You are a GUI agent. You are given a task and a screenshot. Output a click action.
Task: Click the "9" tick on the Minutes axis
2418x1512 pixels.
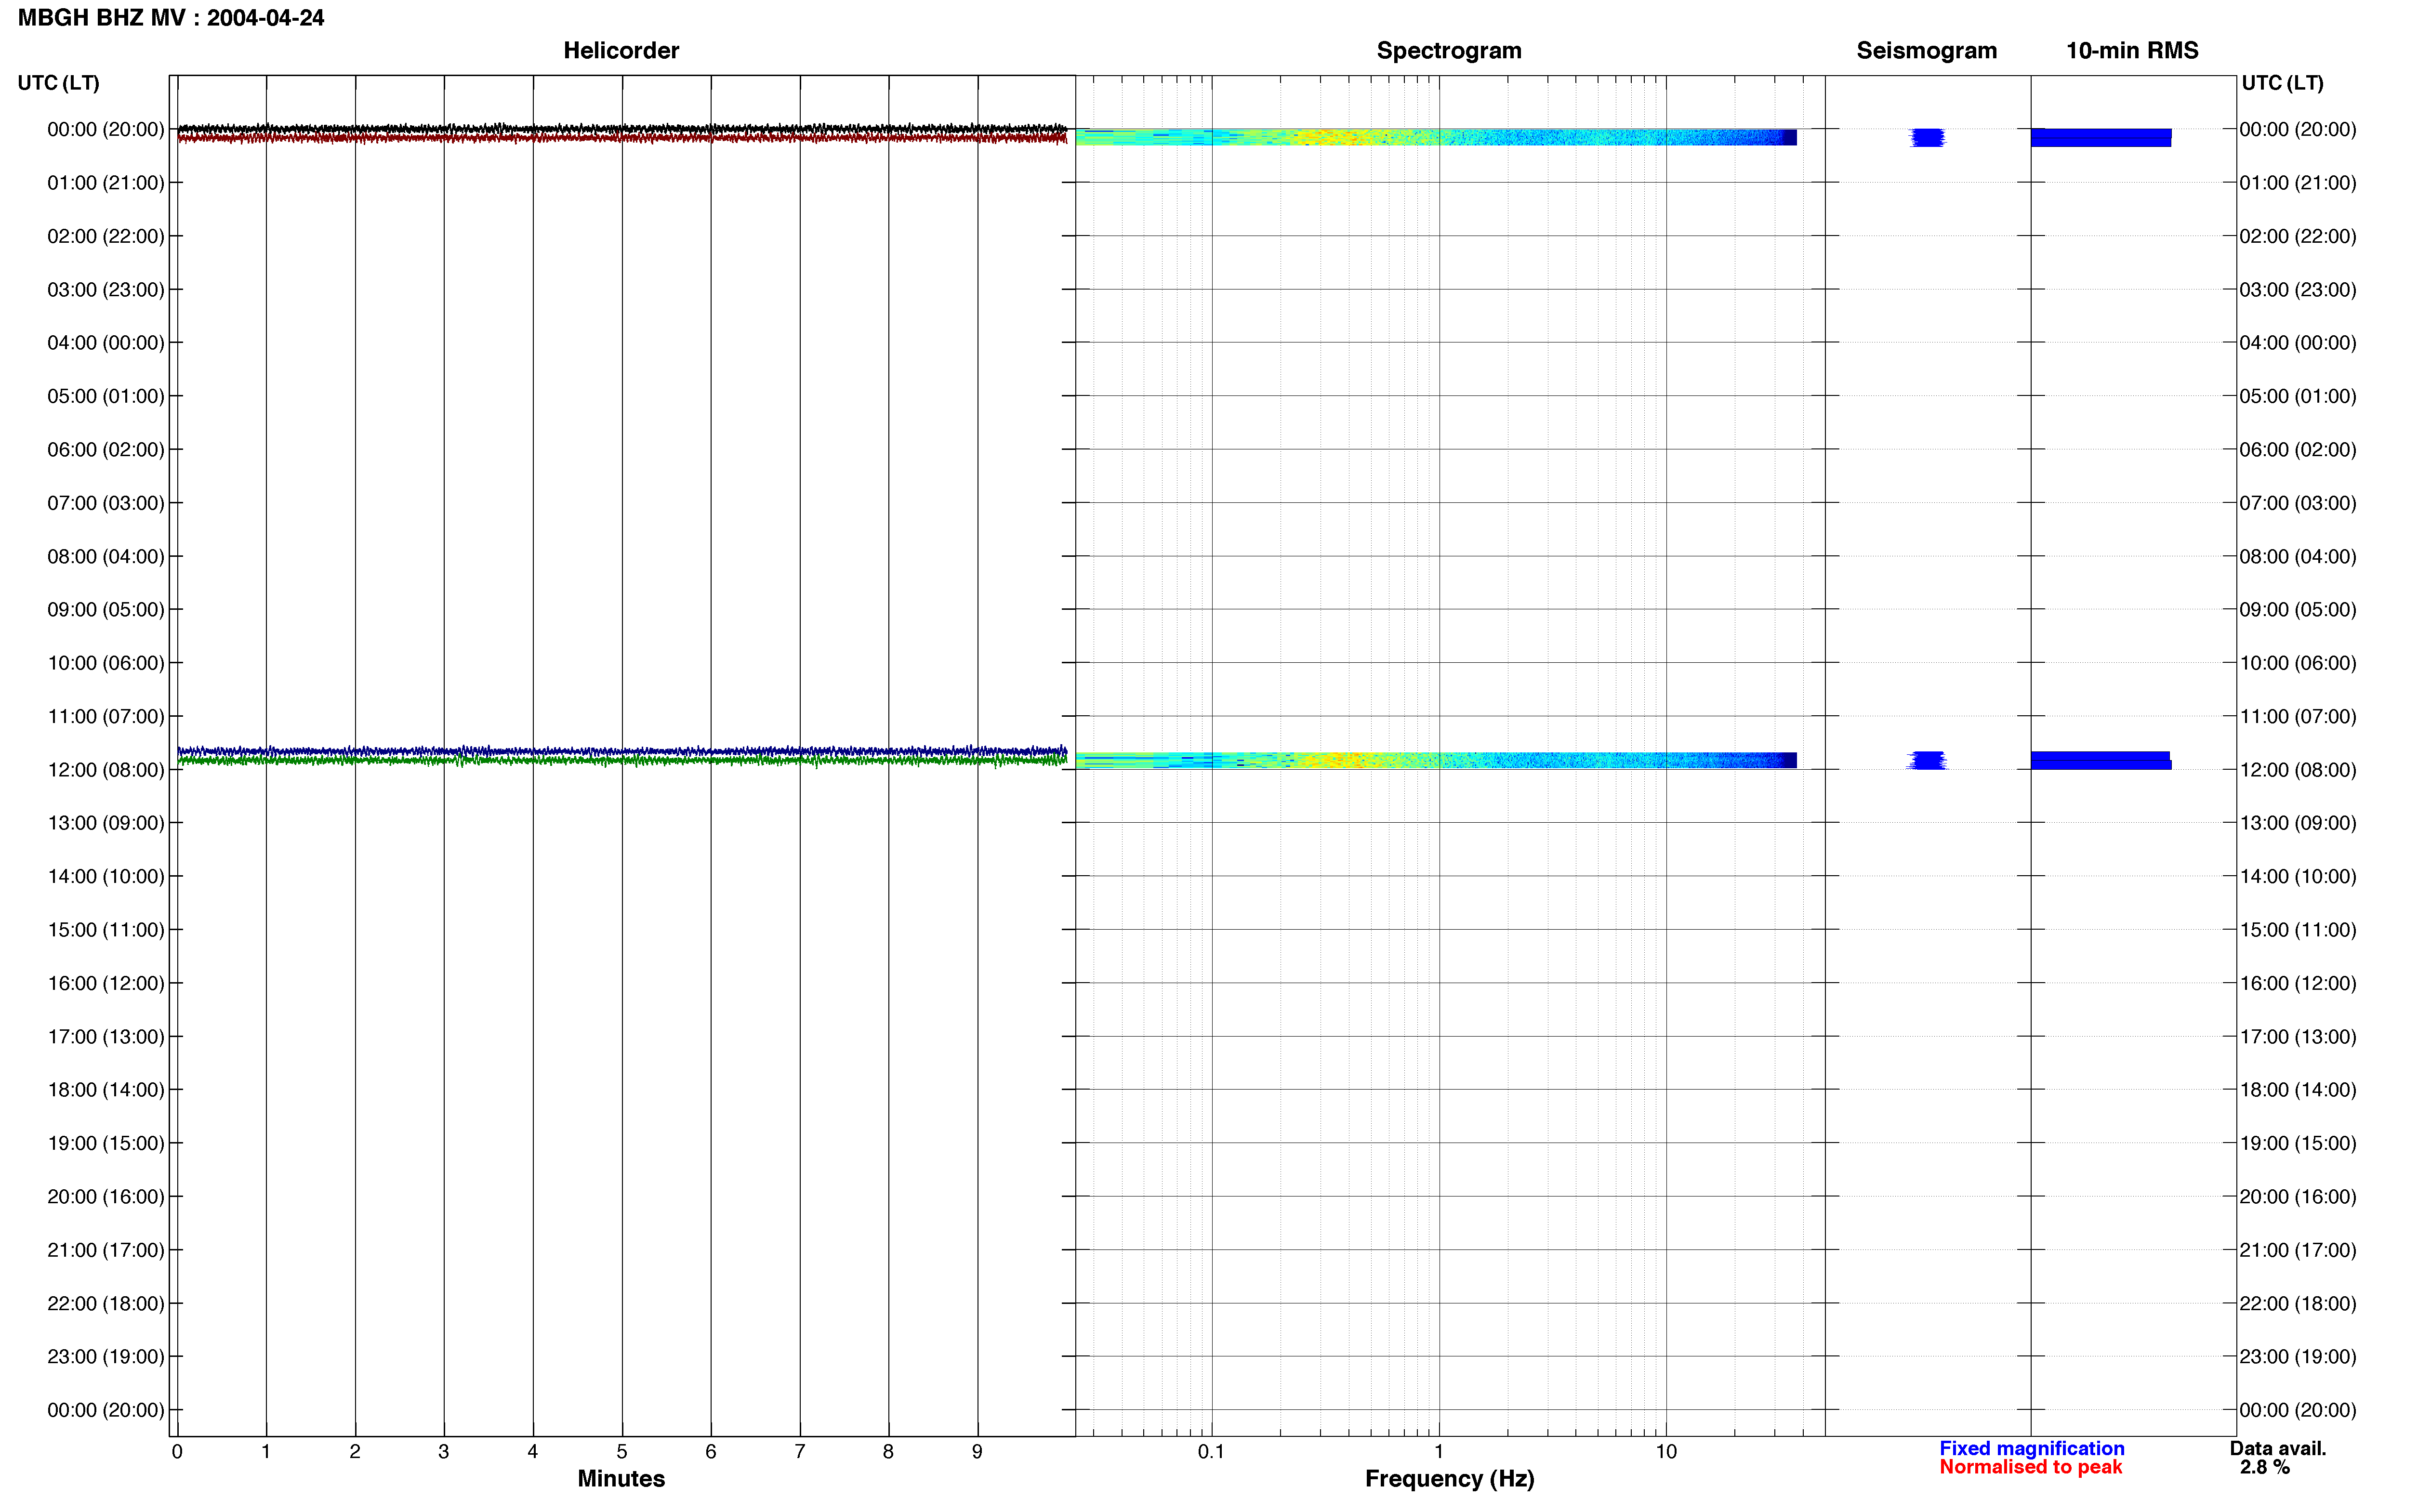(977, 1452)
